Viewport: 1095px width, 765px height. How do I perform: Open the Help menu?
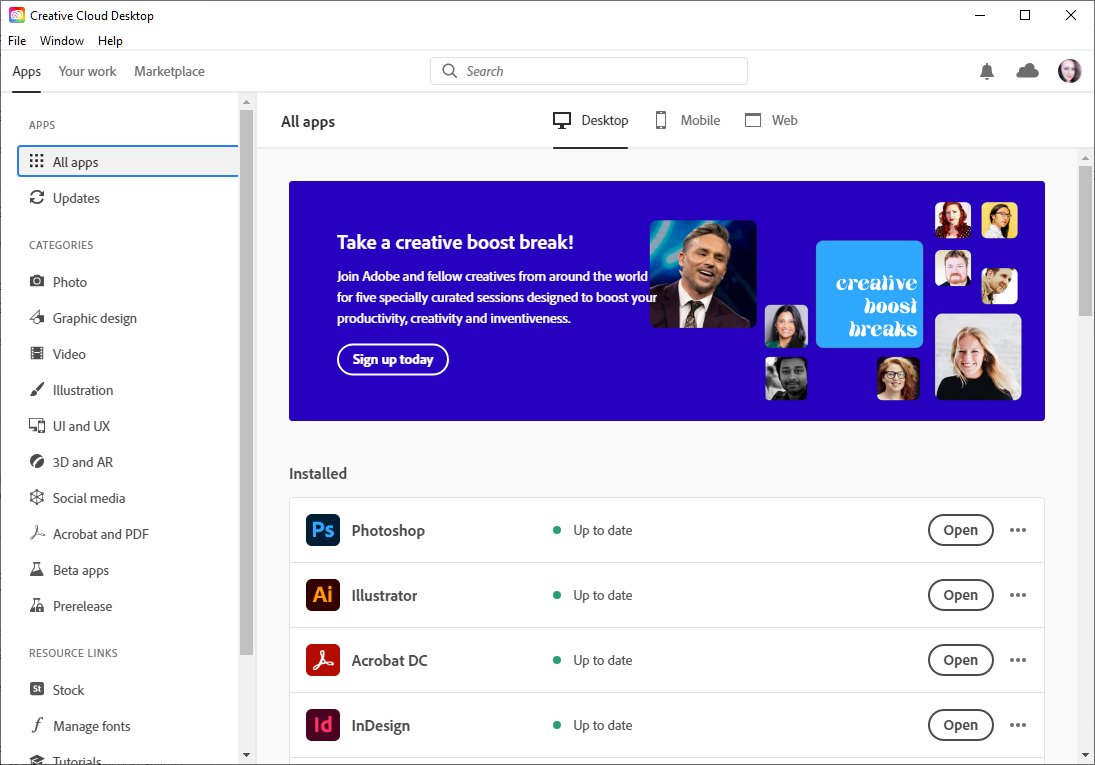click(x=110, y=41)
